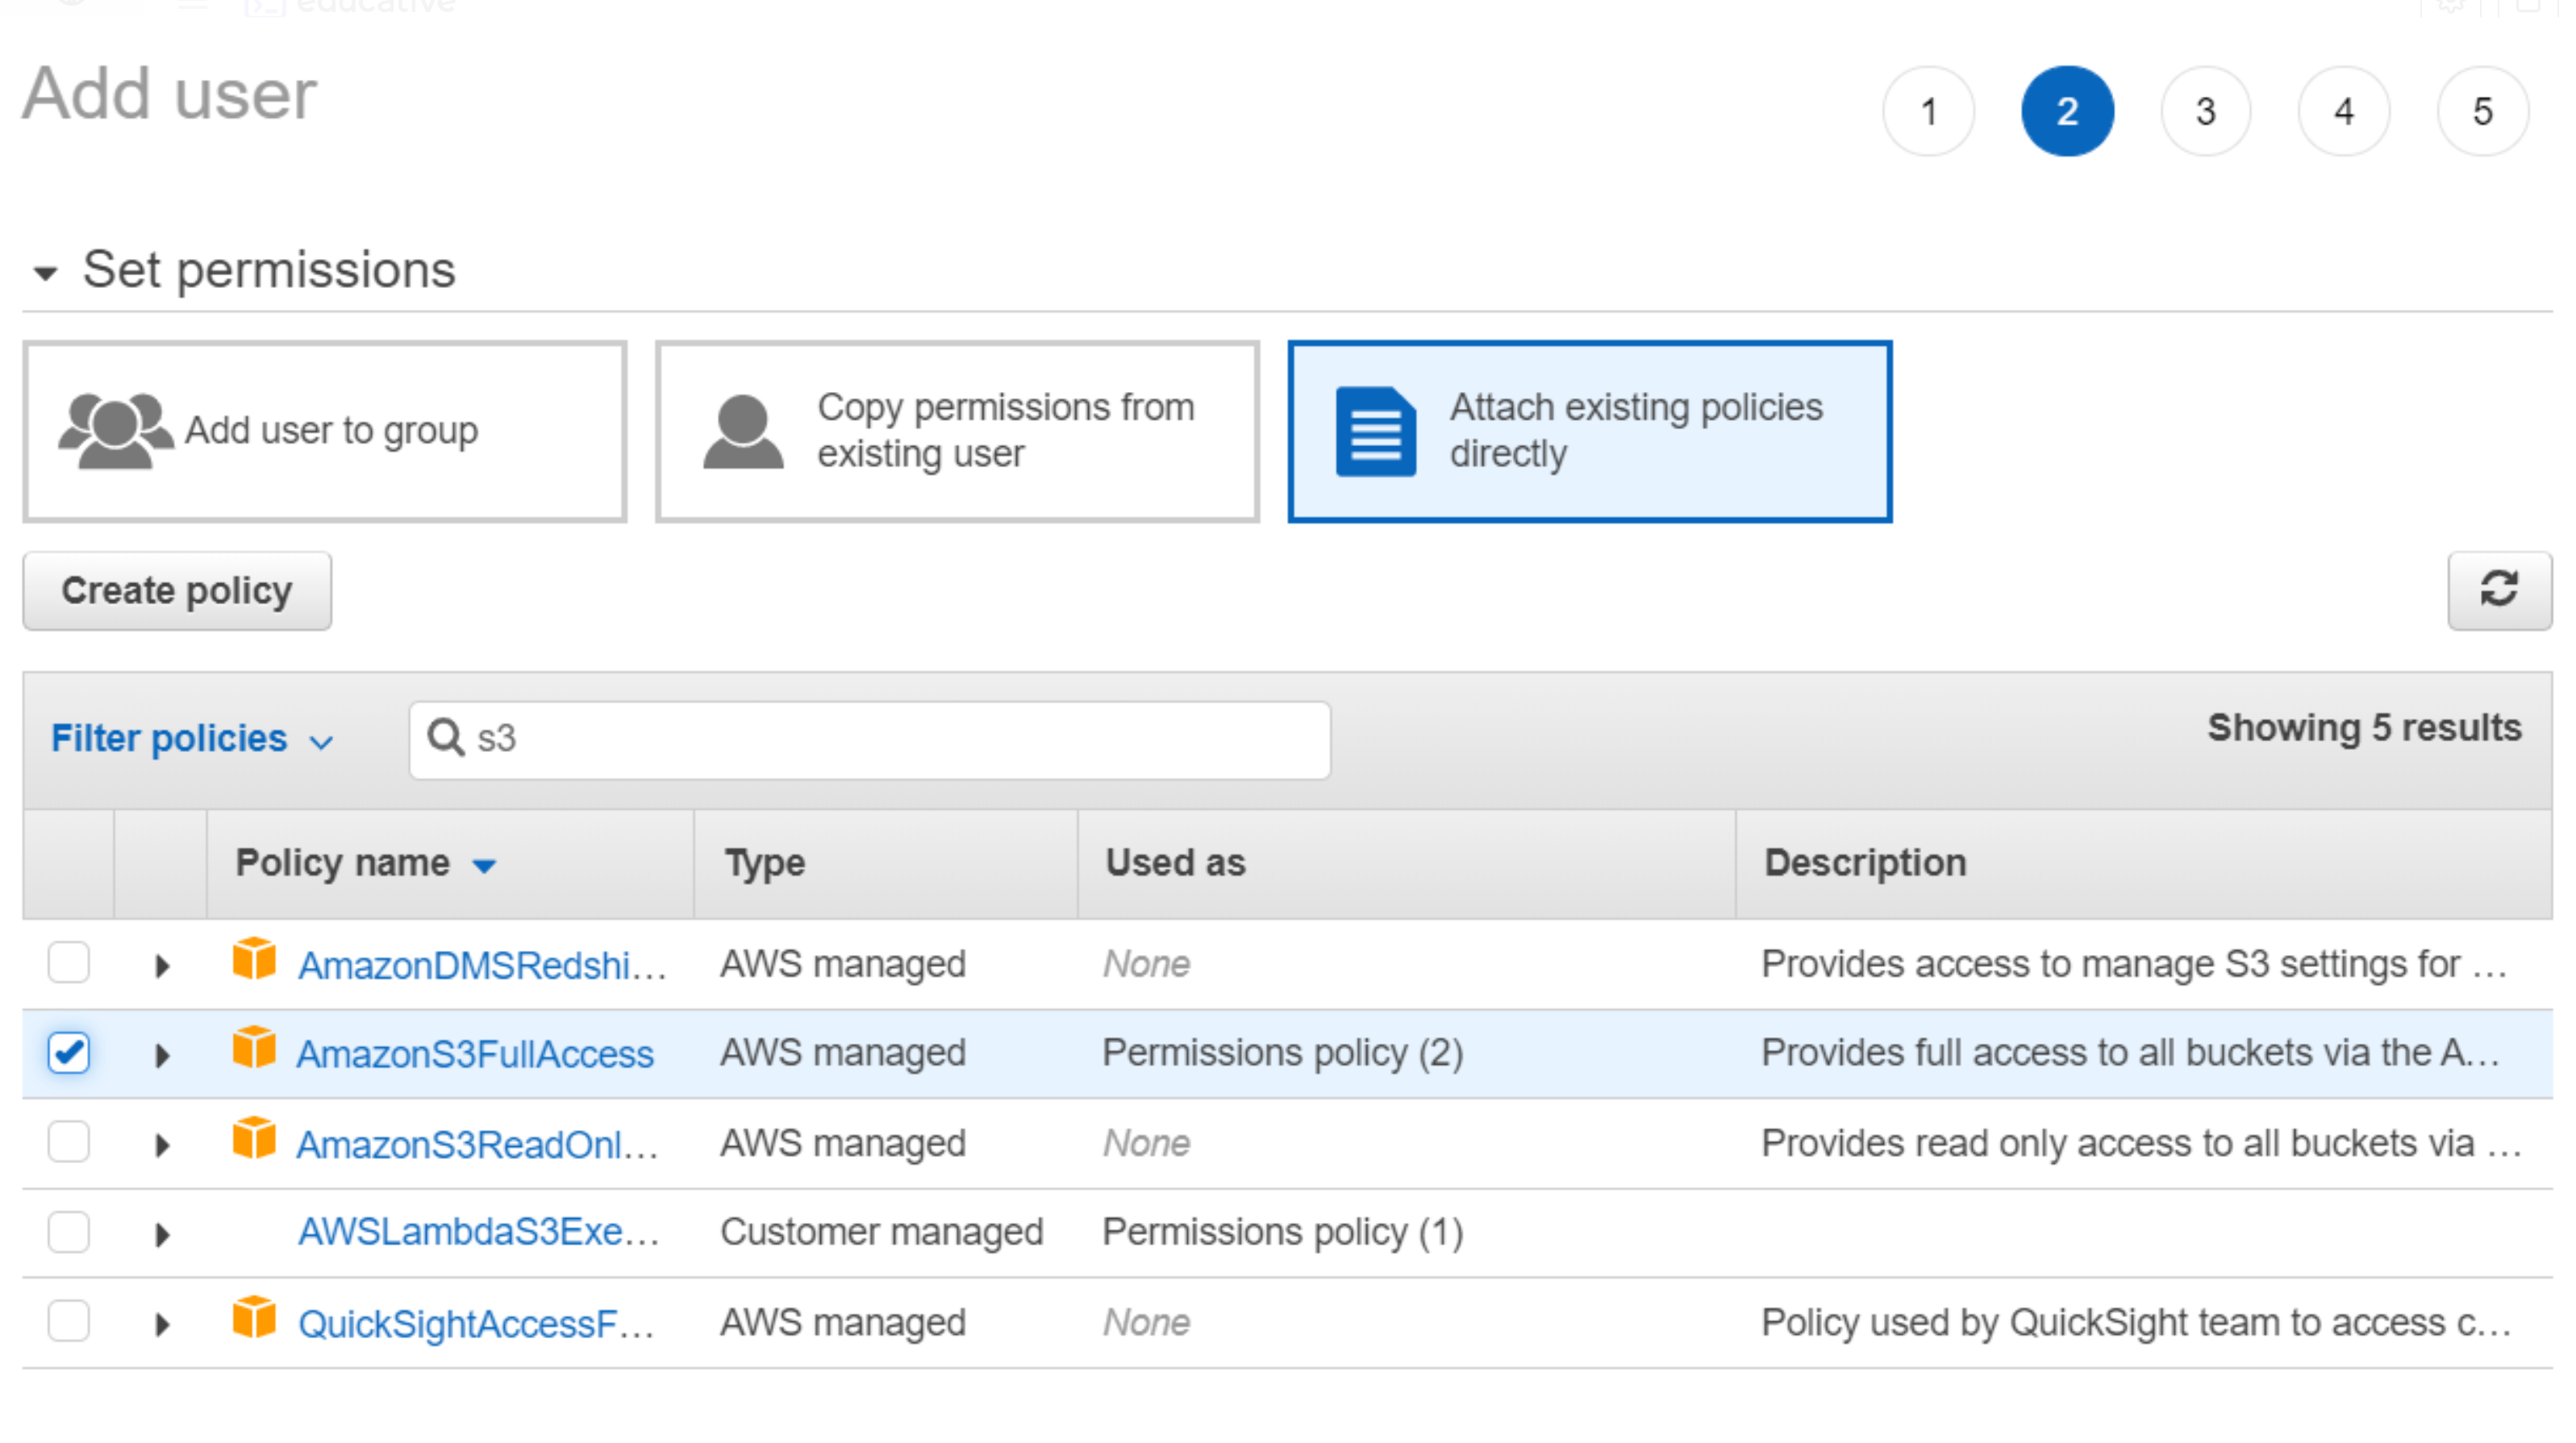Jump to step 4 in wizard
Image resolution: width=2576 pixels, height=1443 pixels.
click(2344, 111)
